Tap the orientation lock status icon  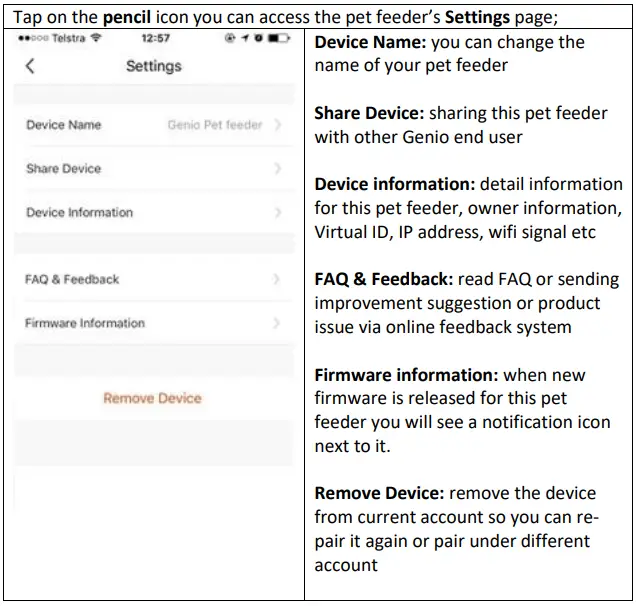coord(231,39)
